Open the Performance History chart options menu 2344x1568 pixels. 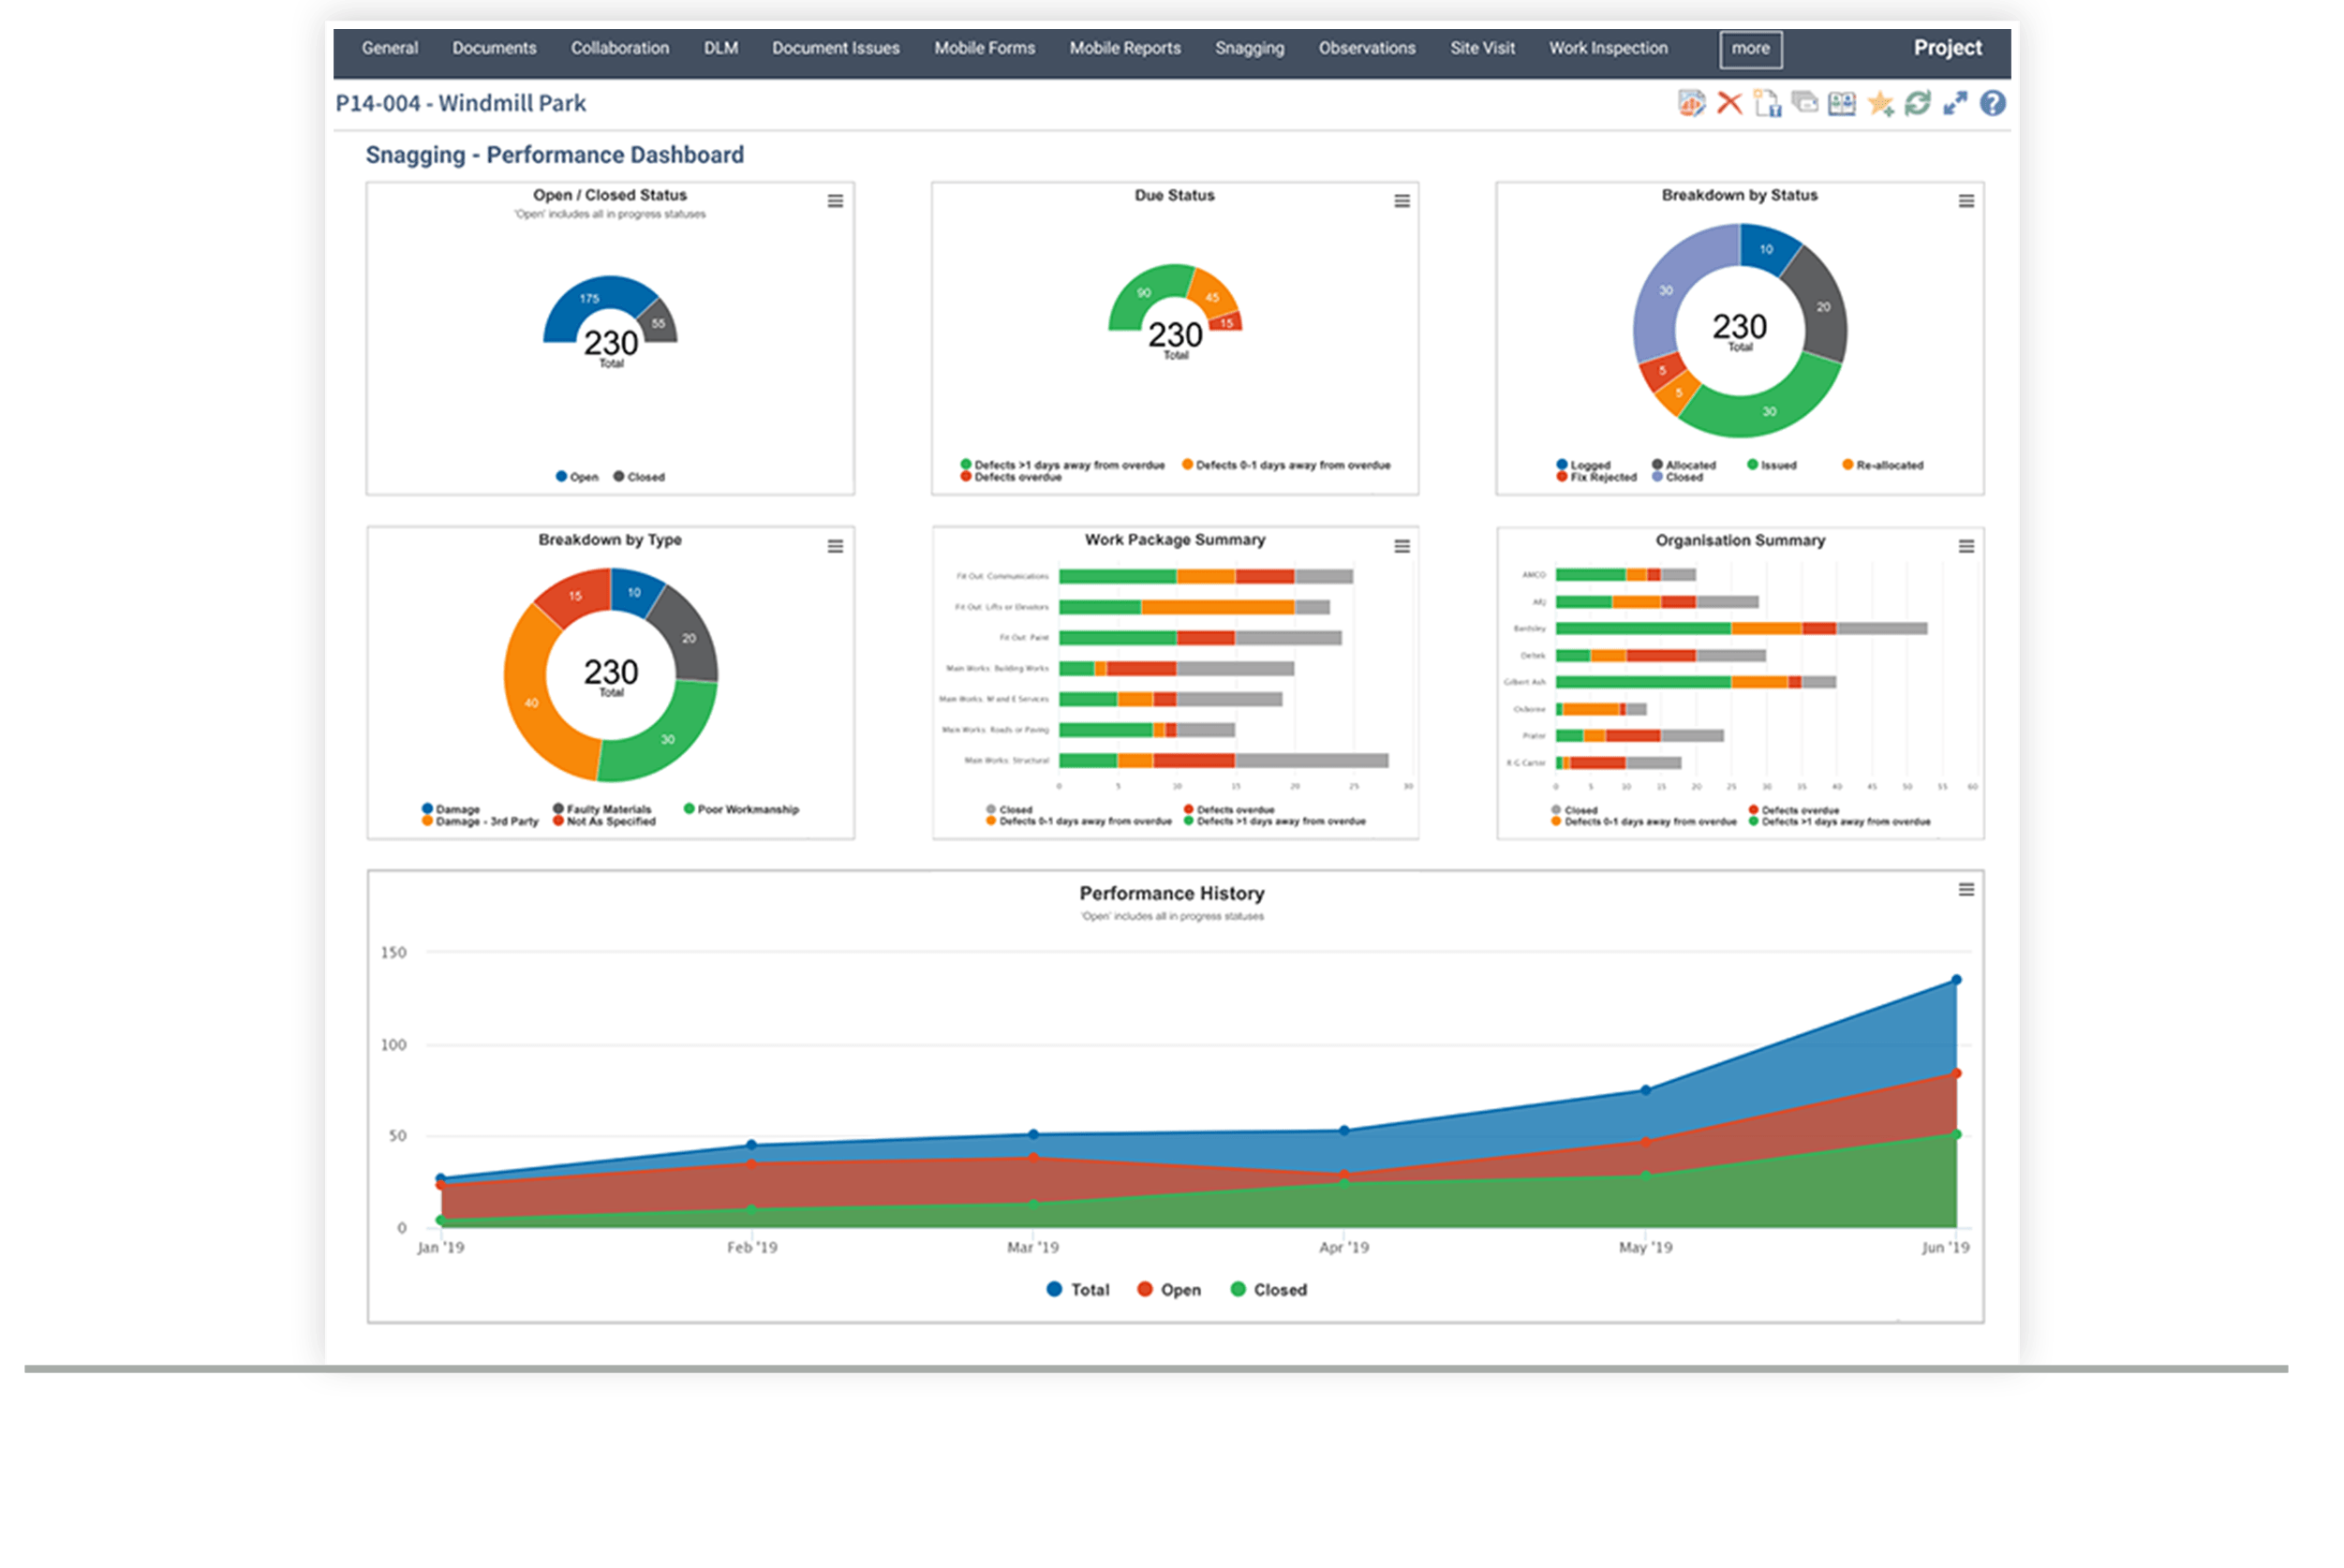coord(1965,890)
